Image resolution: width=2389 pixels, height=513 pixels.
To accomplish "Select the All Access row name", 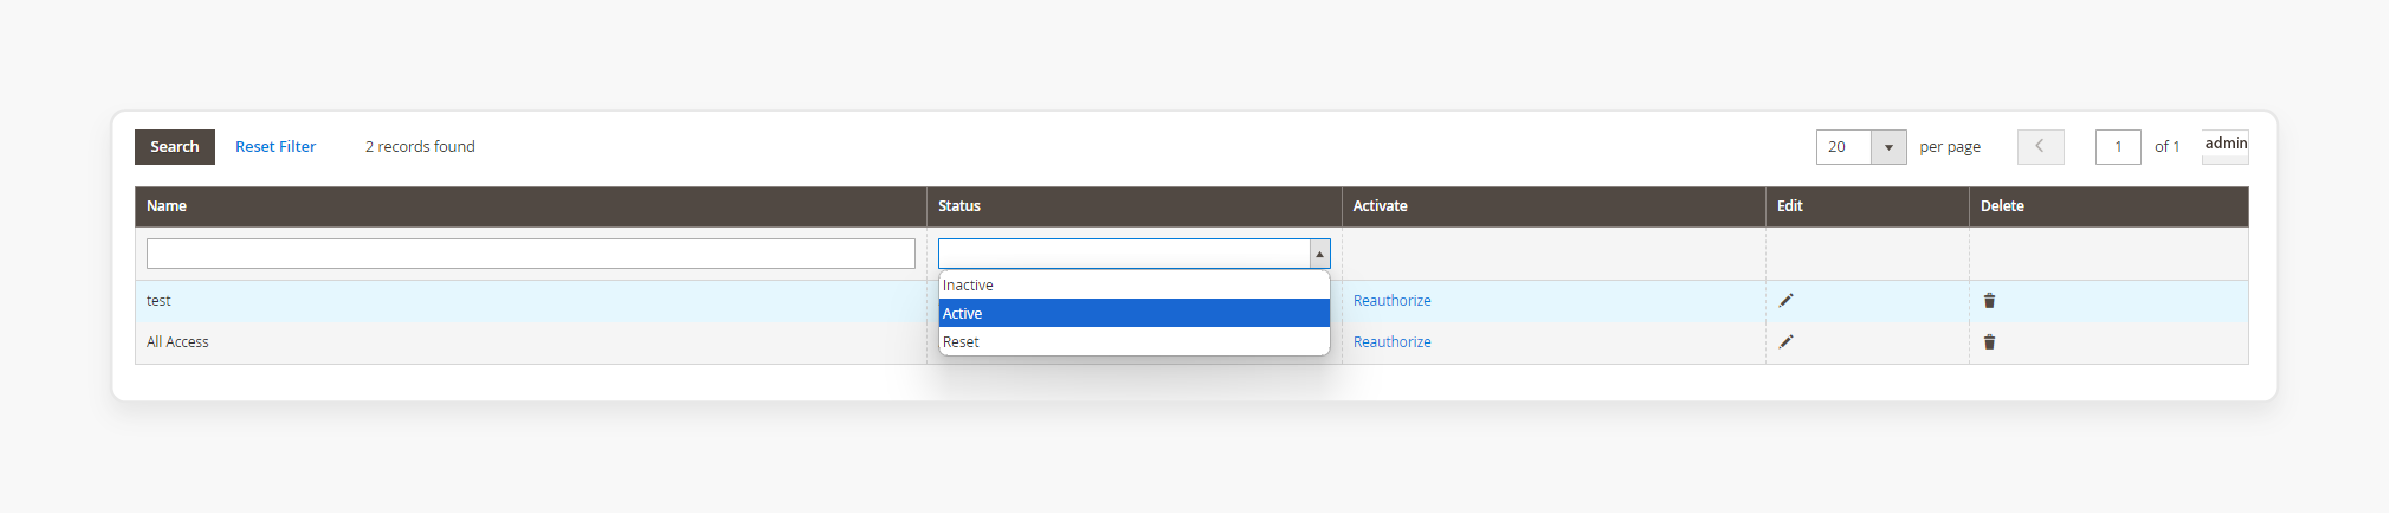I will coord(178,342).
